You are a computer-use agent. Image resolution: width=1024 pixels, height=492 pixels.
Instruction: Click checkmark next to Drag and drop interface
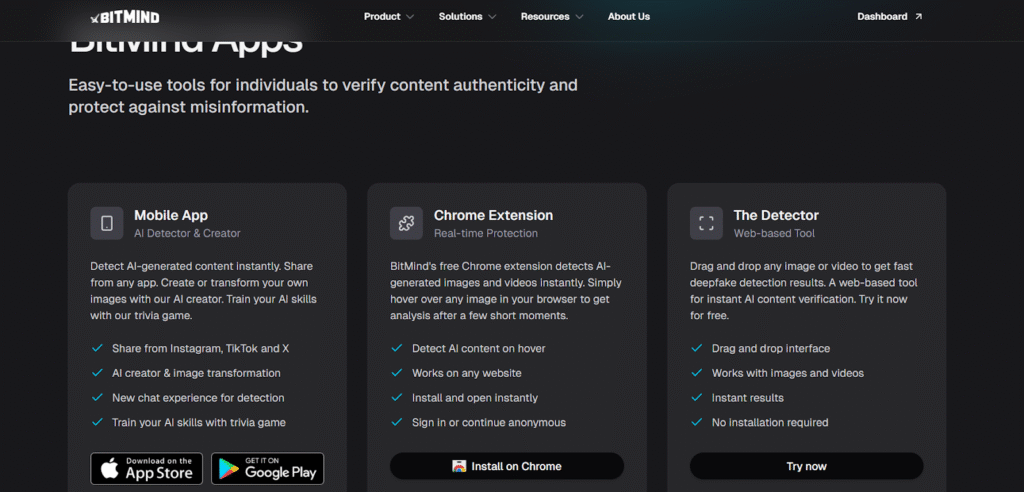(697, 348)
